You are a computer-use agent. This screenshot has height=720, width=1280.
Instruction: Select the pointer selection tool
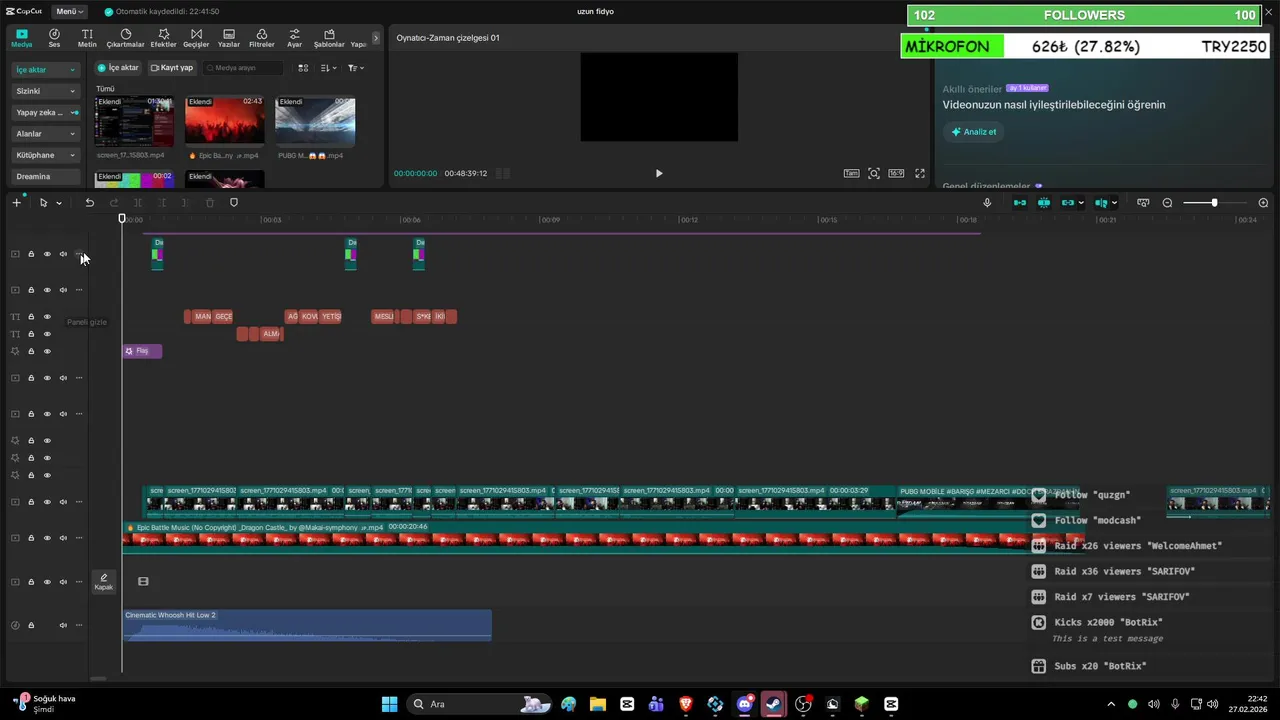pyautogui.click(x=43, y=203)
